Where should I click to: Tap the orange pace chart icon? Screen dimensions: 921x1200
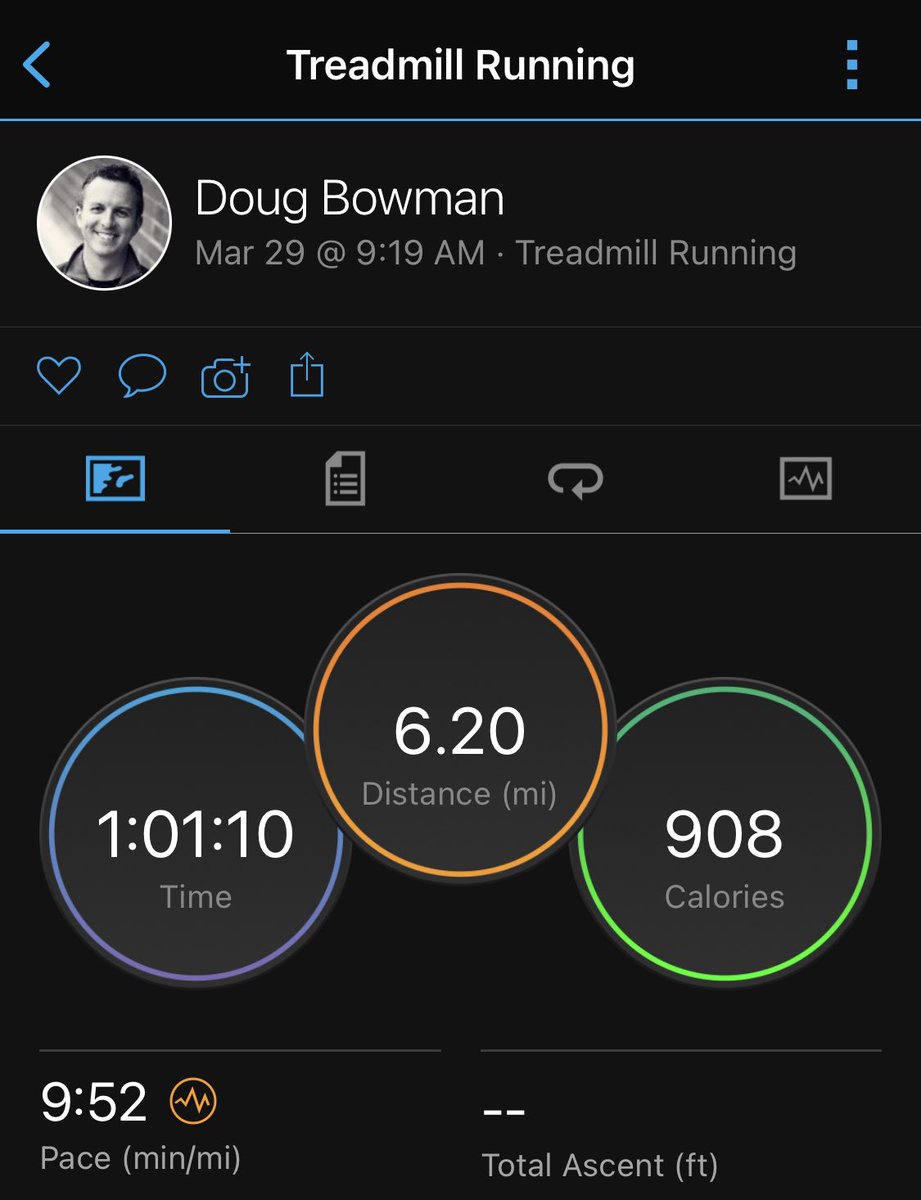(x=193, y=1103)
